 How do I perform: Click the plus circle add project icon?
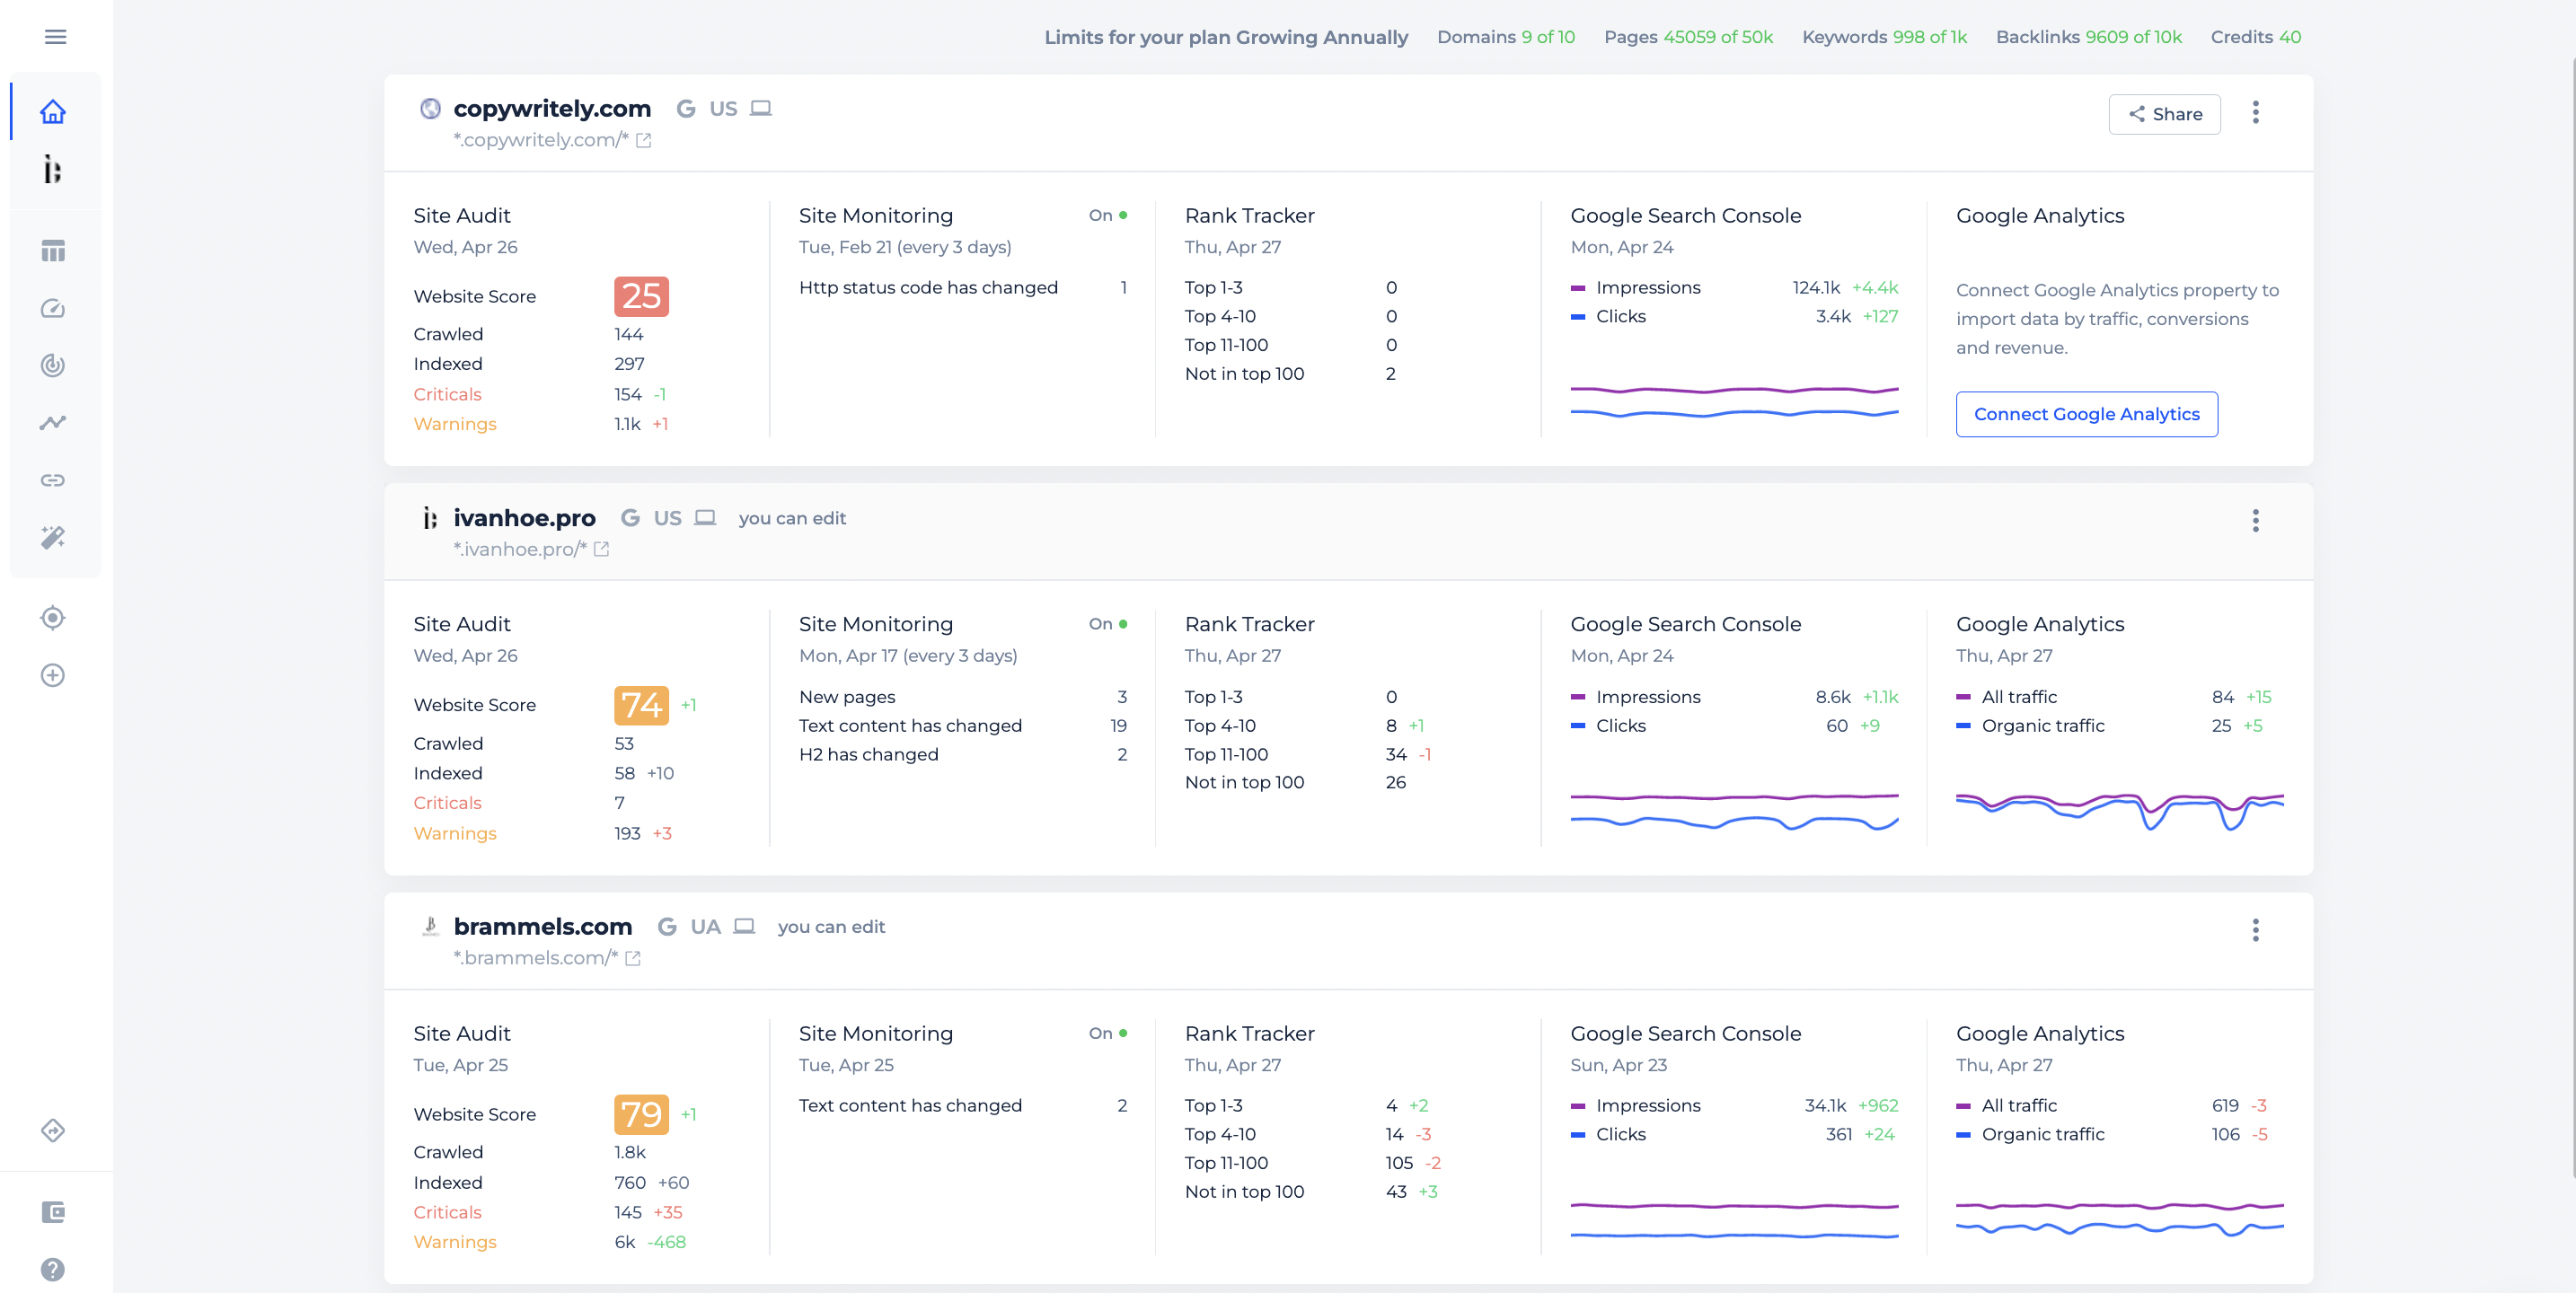(53, 675)
